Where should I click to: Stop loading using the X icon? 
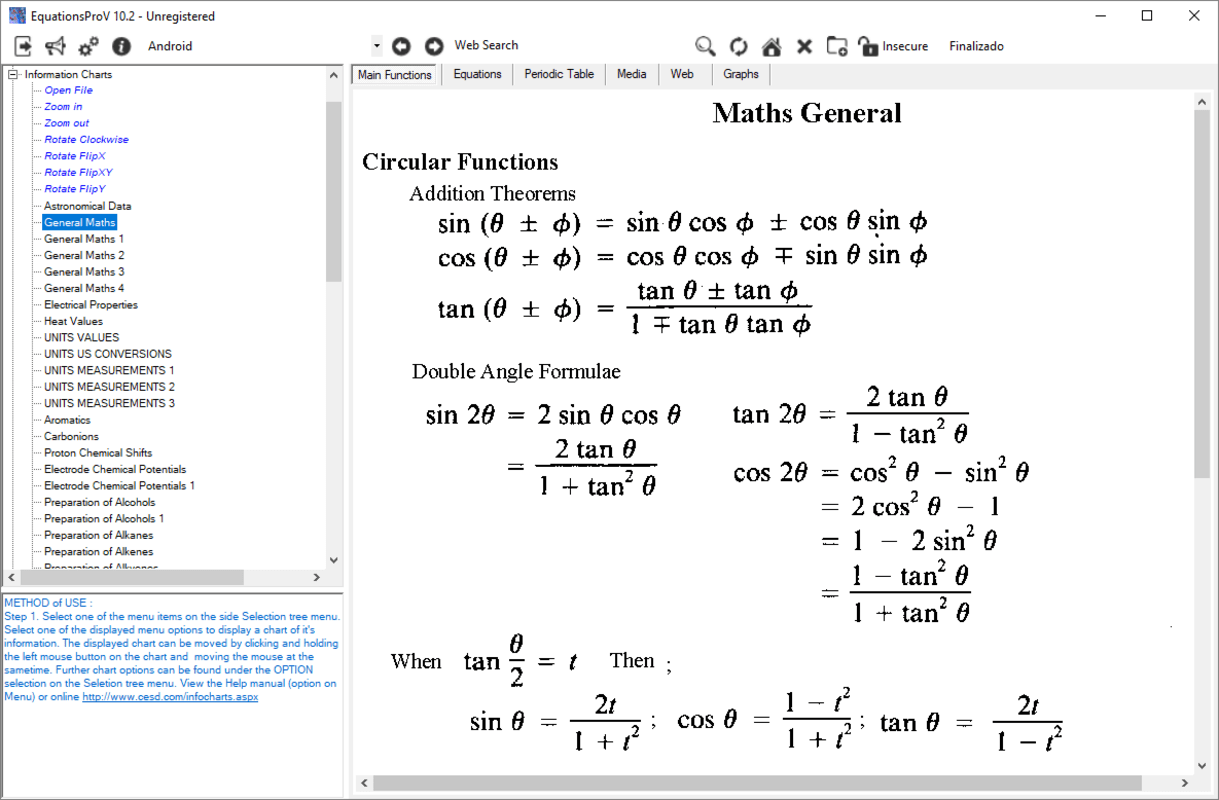[804, 46]
